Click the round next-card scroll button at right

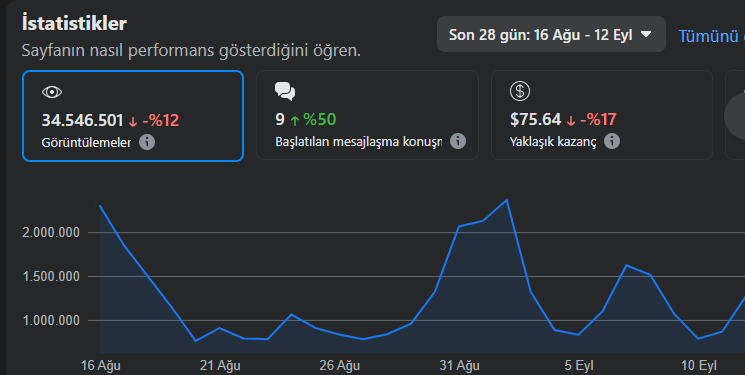735,116
